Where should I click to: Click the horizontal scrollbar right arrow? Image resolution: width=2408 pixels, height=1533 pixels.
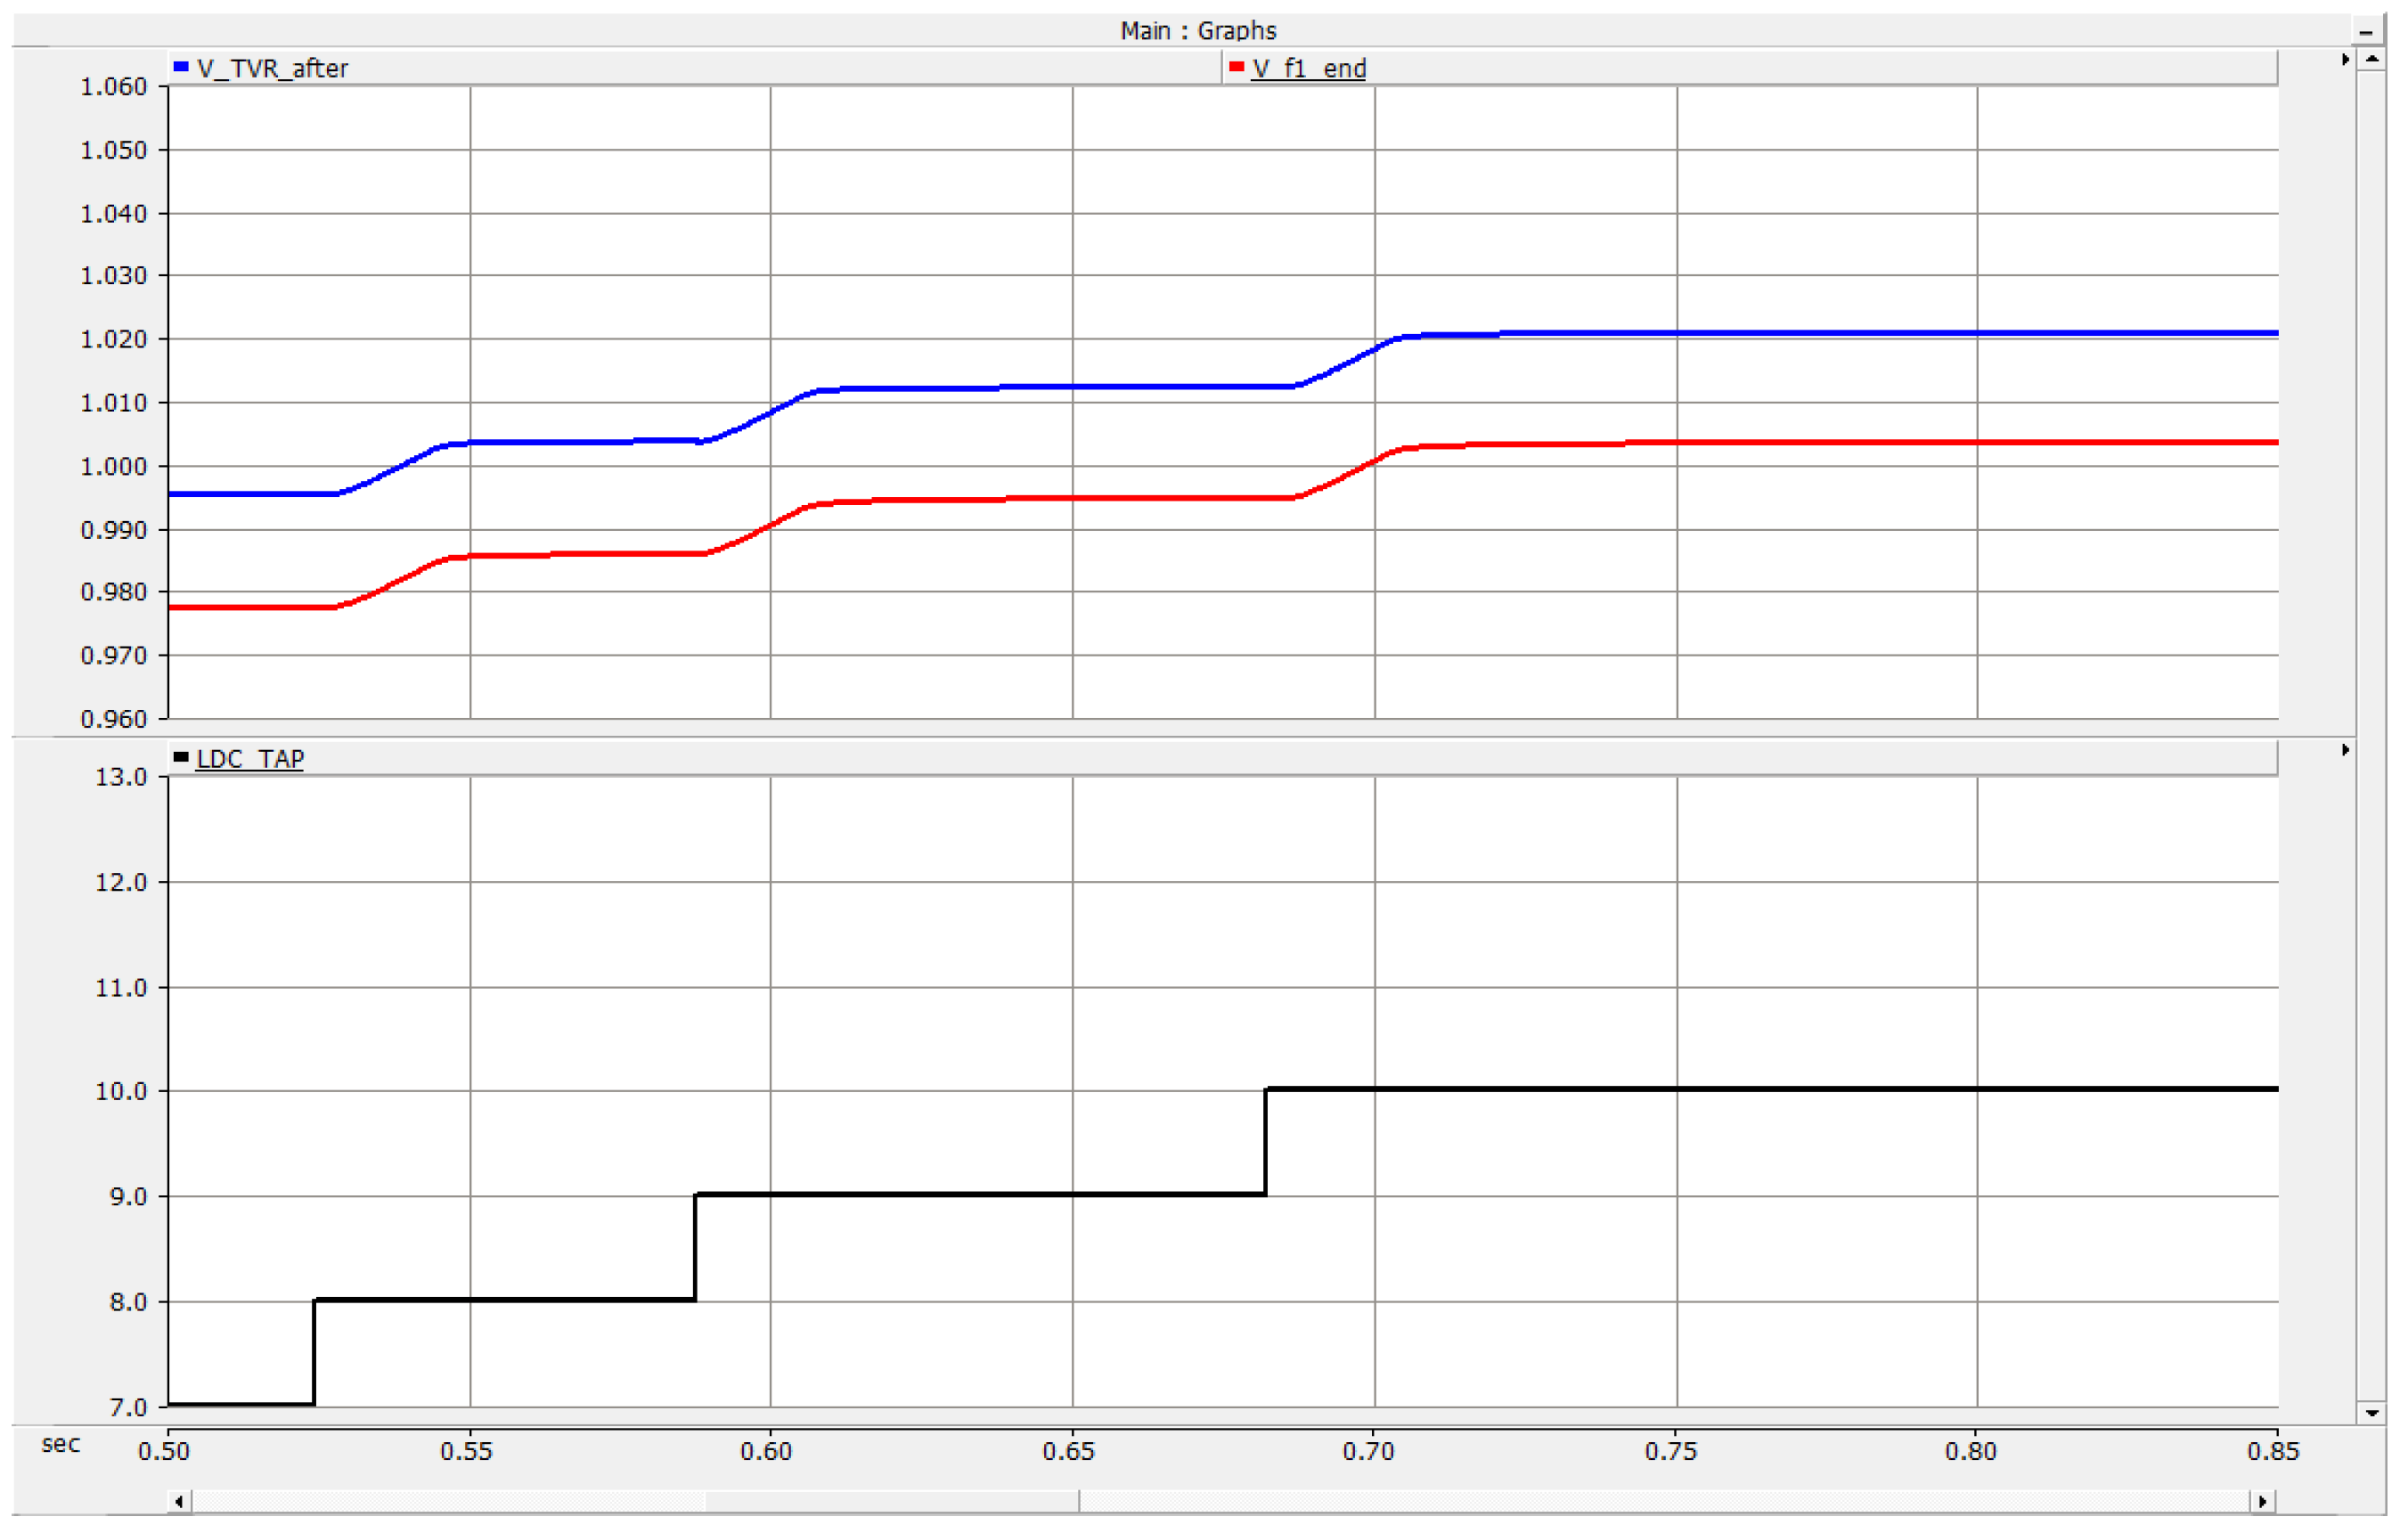point(2263,1501)
